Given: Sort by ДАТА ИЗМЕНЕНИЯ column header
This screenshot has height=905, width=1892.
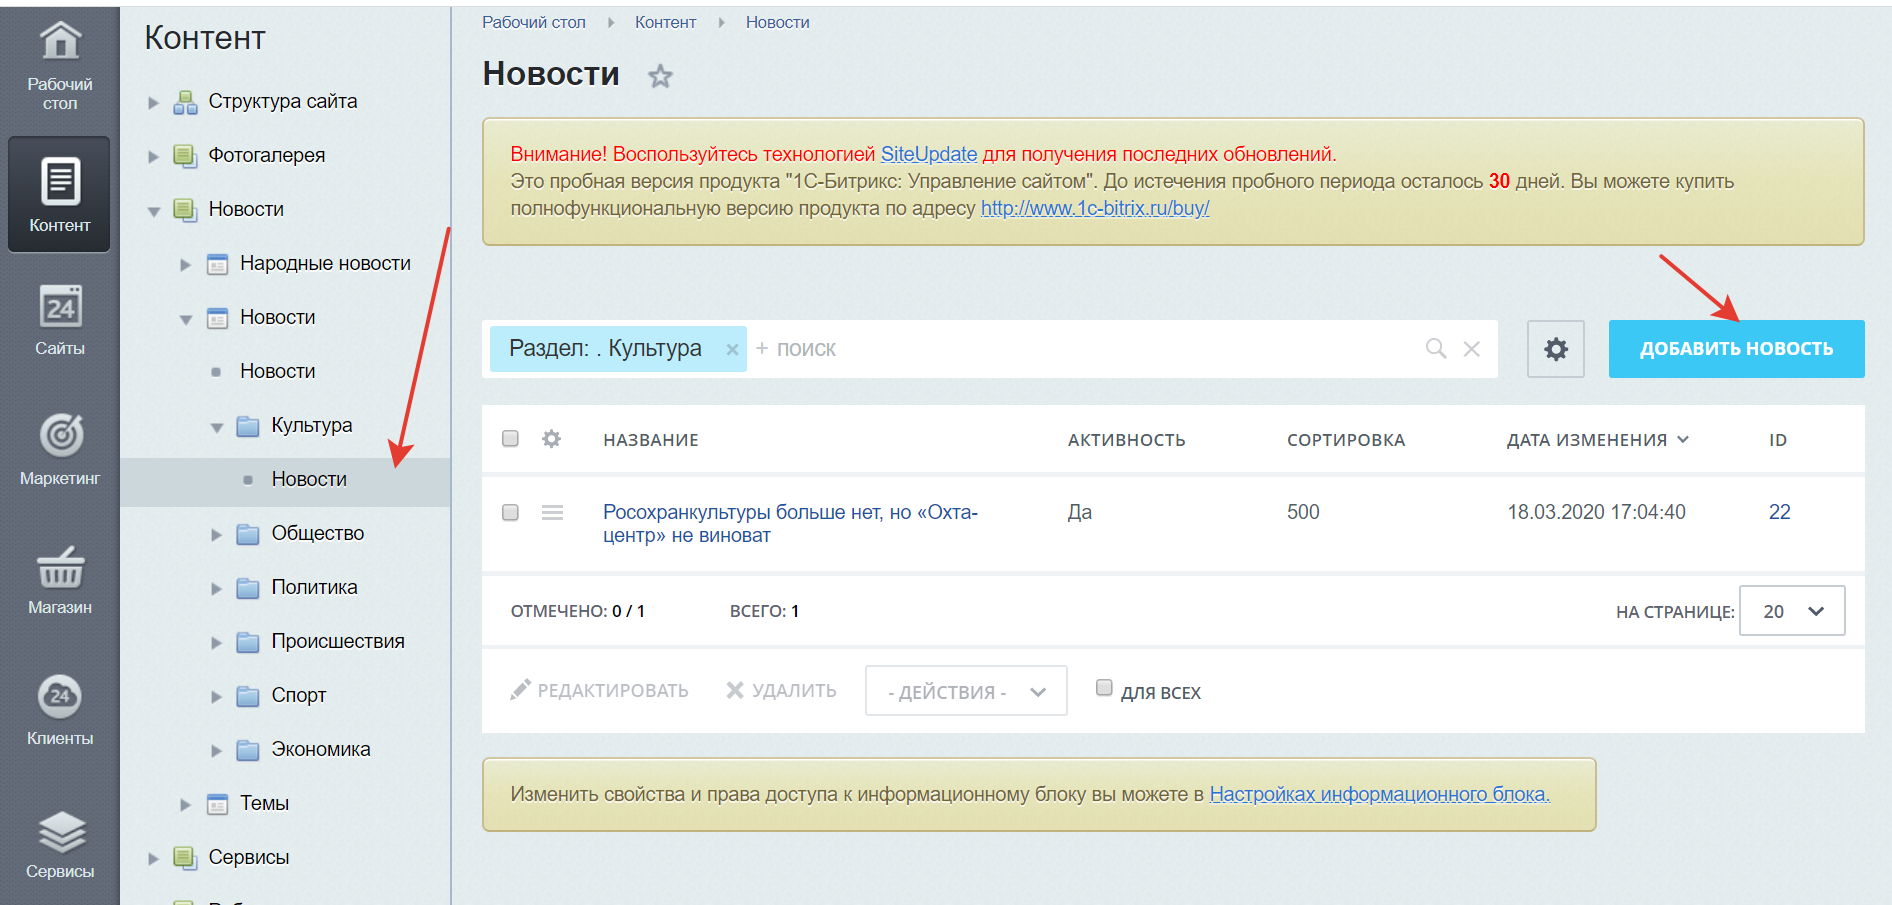Looking at the screenshot, I should 1597,440.
